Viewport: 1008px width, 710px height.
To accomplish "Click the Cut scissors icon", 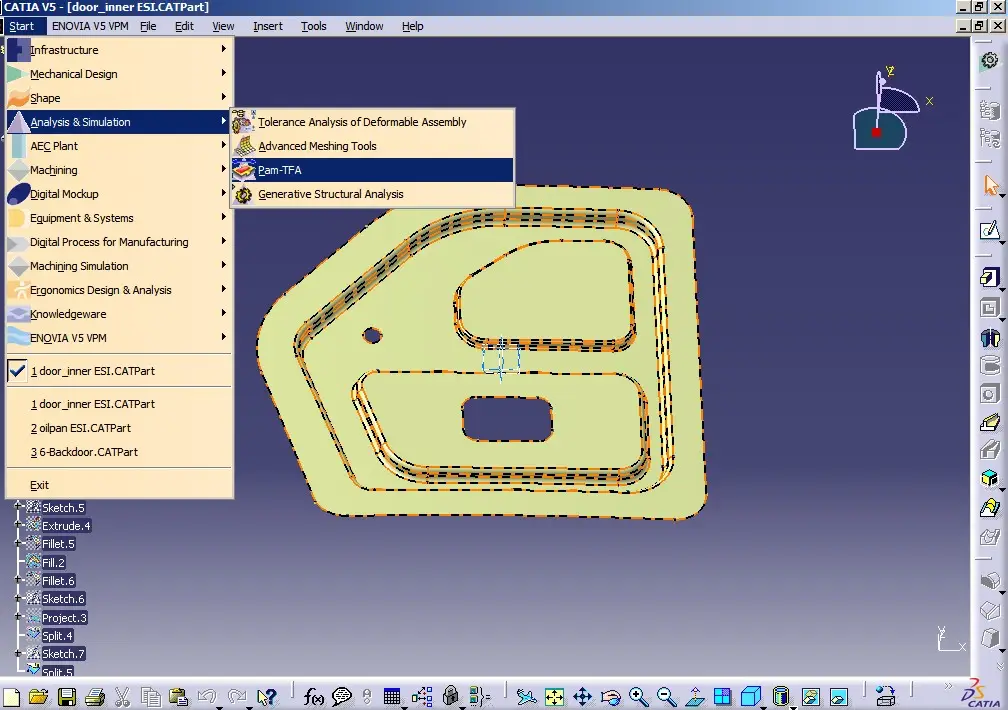I will pos(122,697).
